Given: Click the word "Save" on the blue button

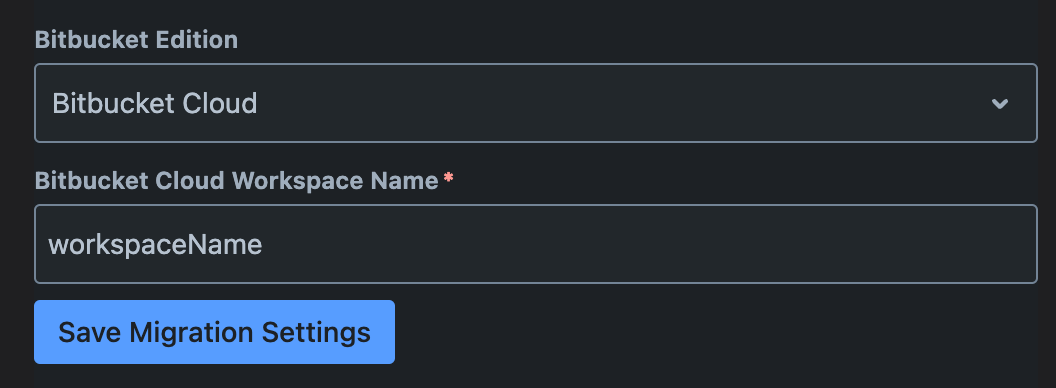Looking at the screenshot, I should (x=90, y=332).
